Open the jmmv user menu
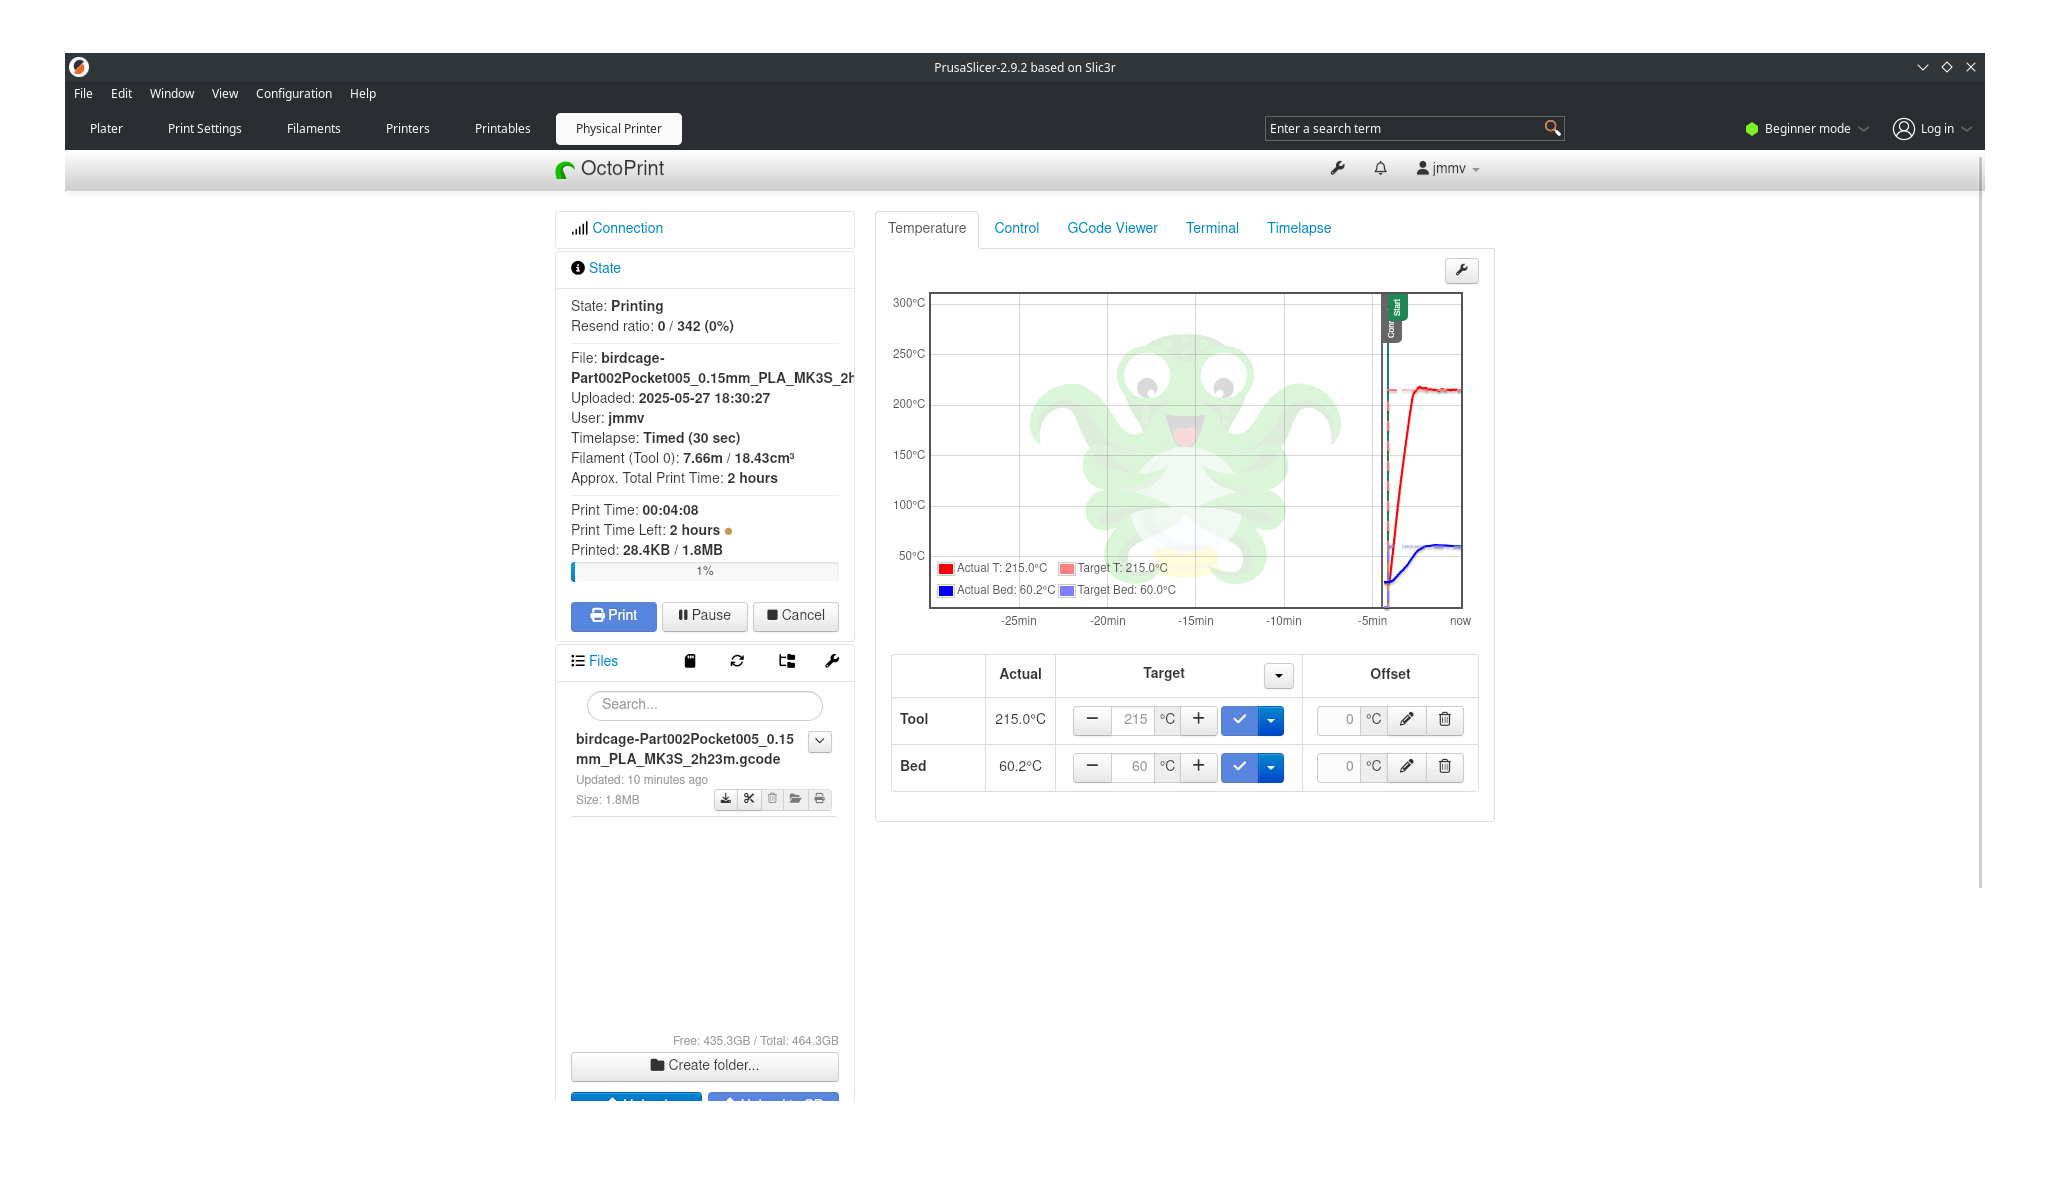 1448,168
